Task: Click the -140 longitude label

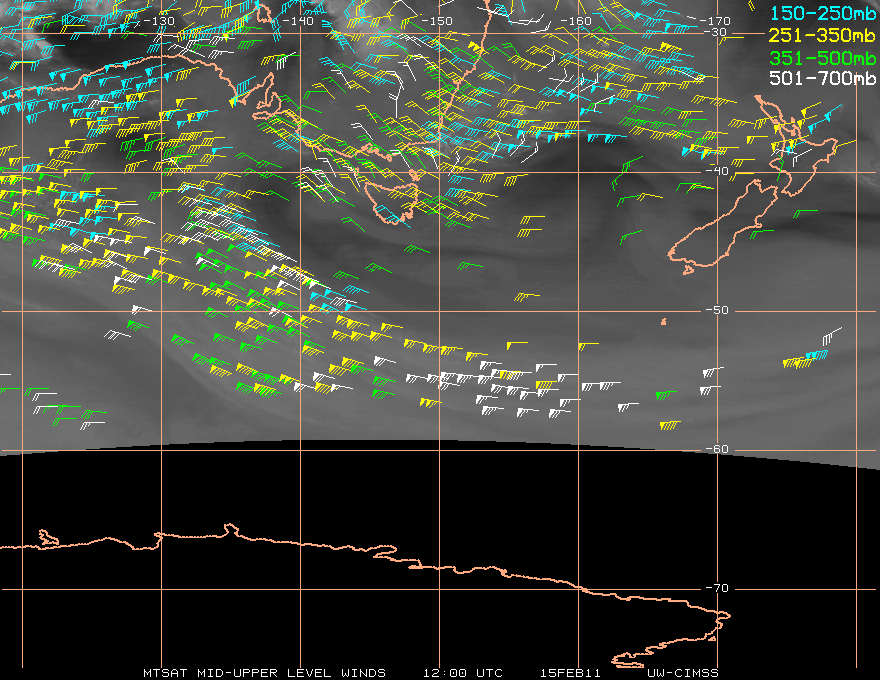Action: [298, 21]
